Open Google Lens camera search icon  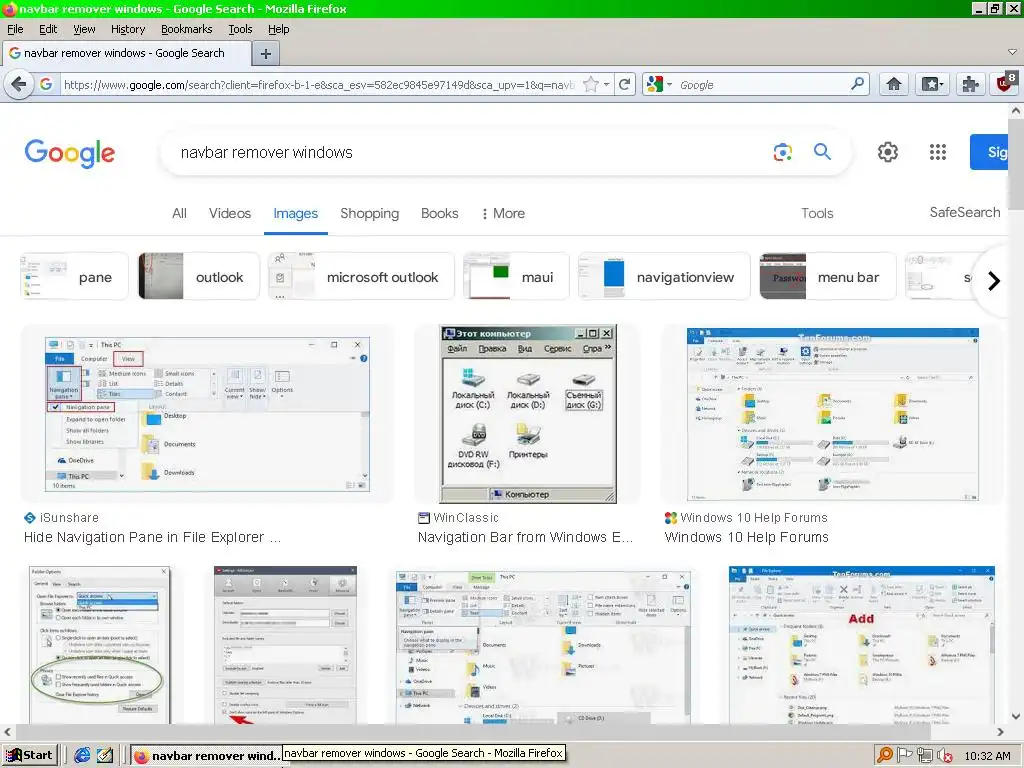(x=782, y=152)
